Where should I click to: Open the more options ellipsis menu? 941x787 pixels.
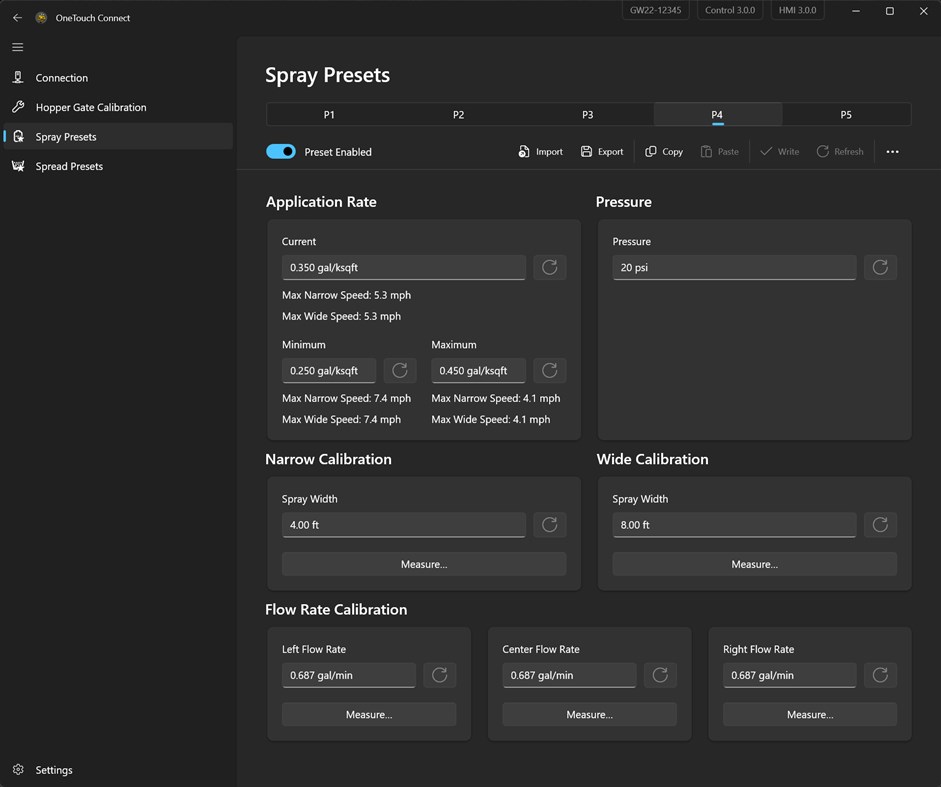click(x=892, y=152)
